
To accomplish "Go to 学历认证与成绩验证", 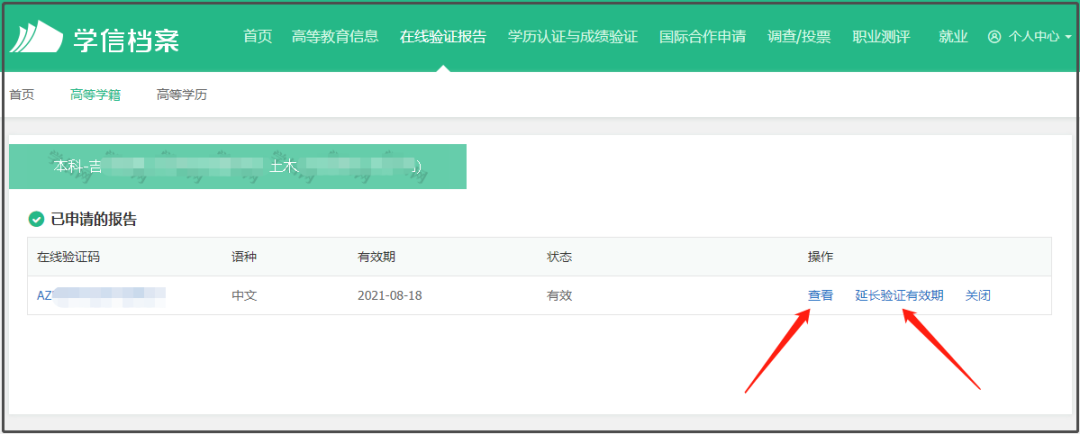I will [572, 37].
